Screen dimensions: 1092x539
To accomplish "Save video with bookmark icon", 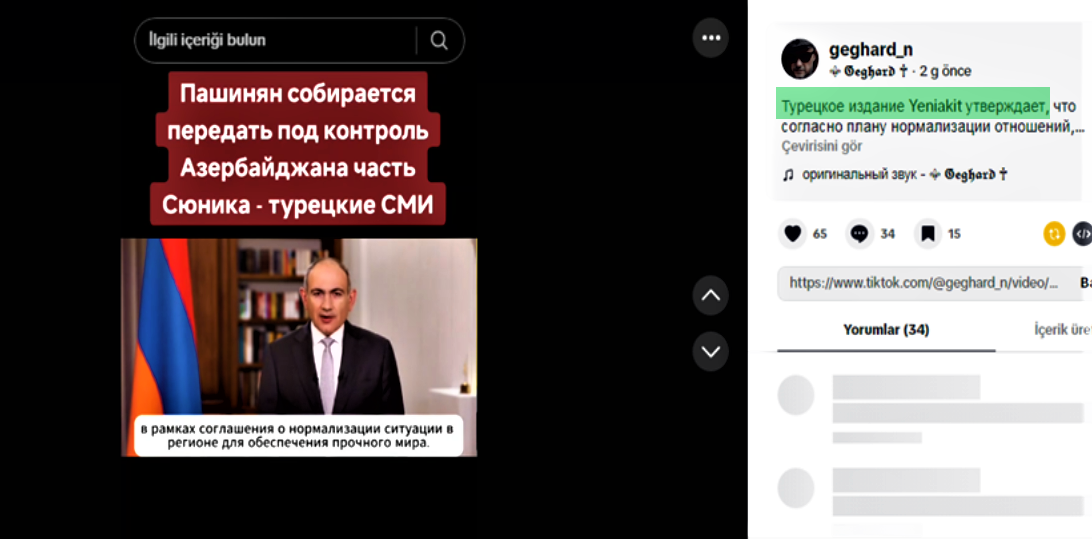I will point(928,234).
